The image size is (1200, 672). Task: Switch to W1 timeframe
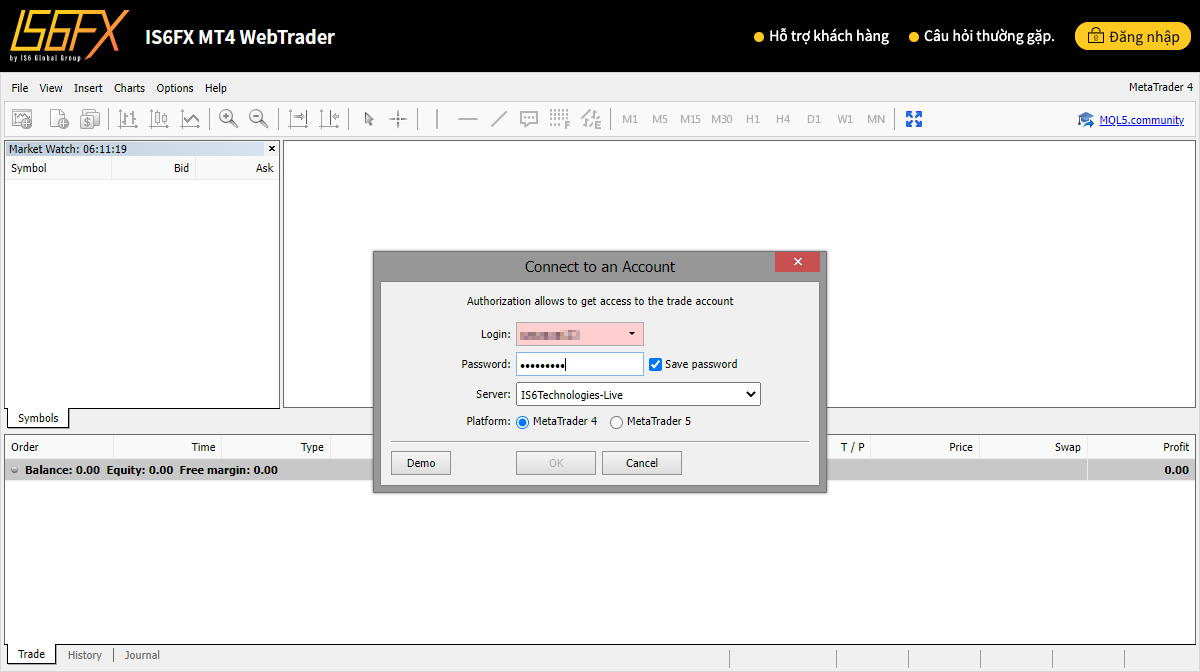click(x=845, y=119)
